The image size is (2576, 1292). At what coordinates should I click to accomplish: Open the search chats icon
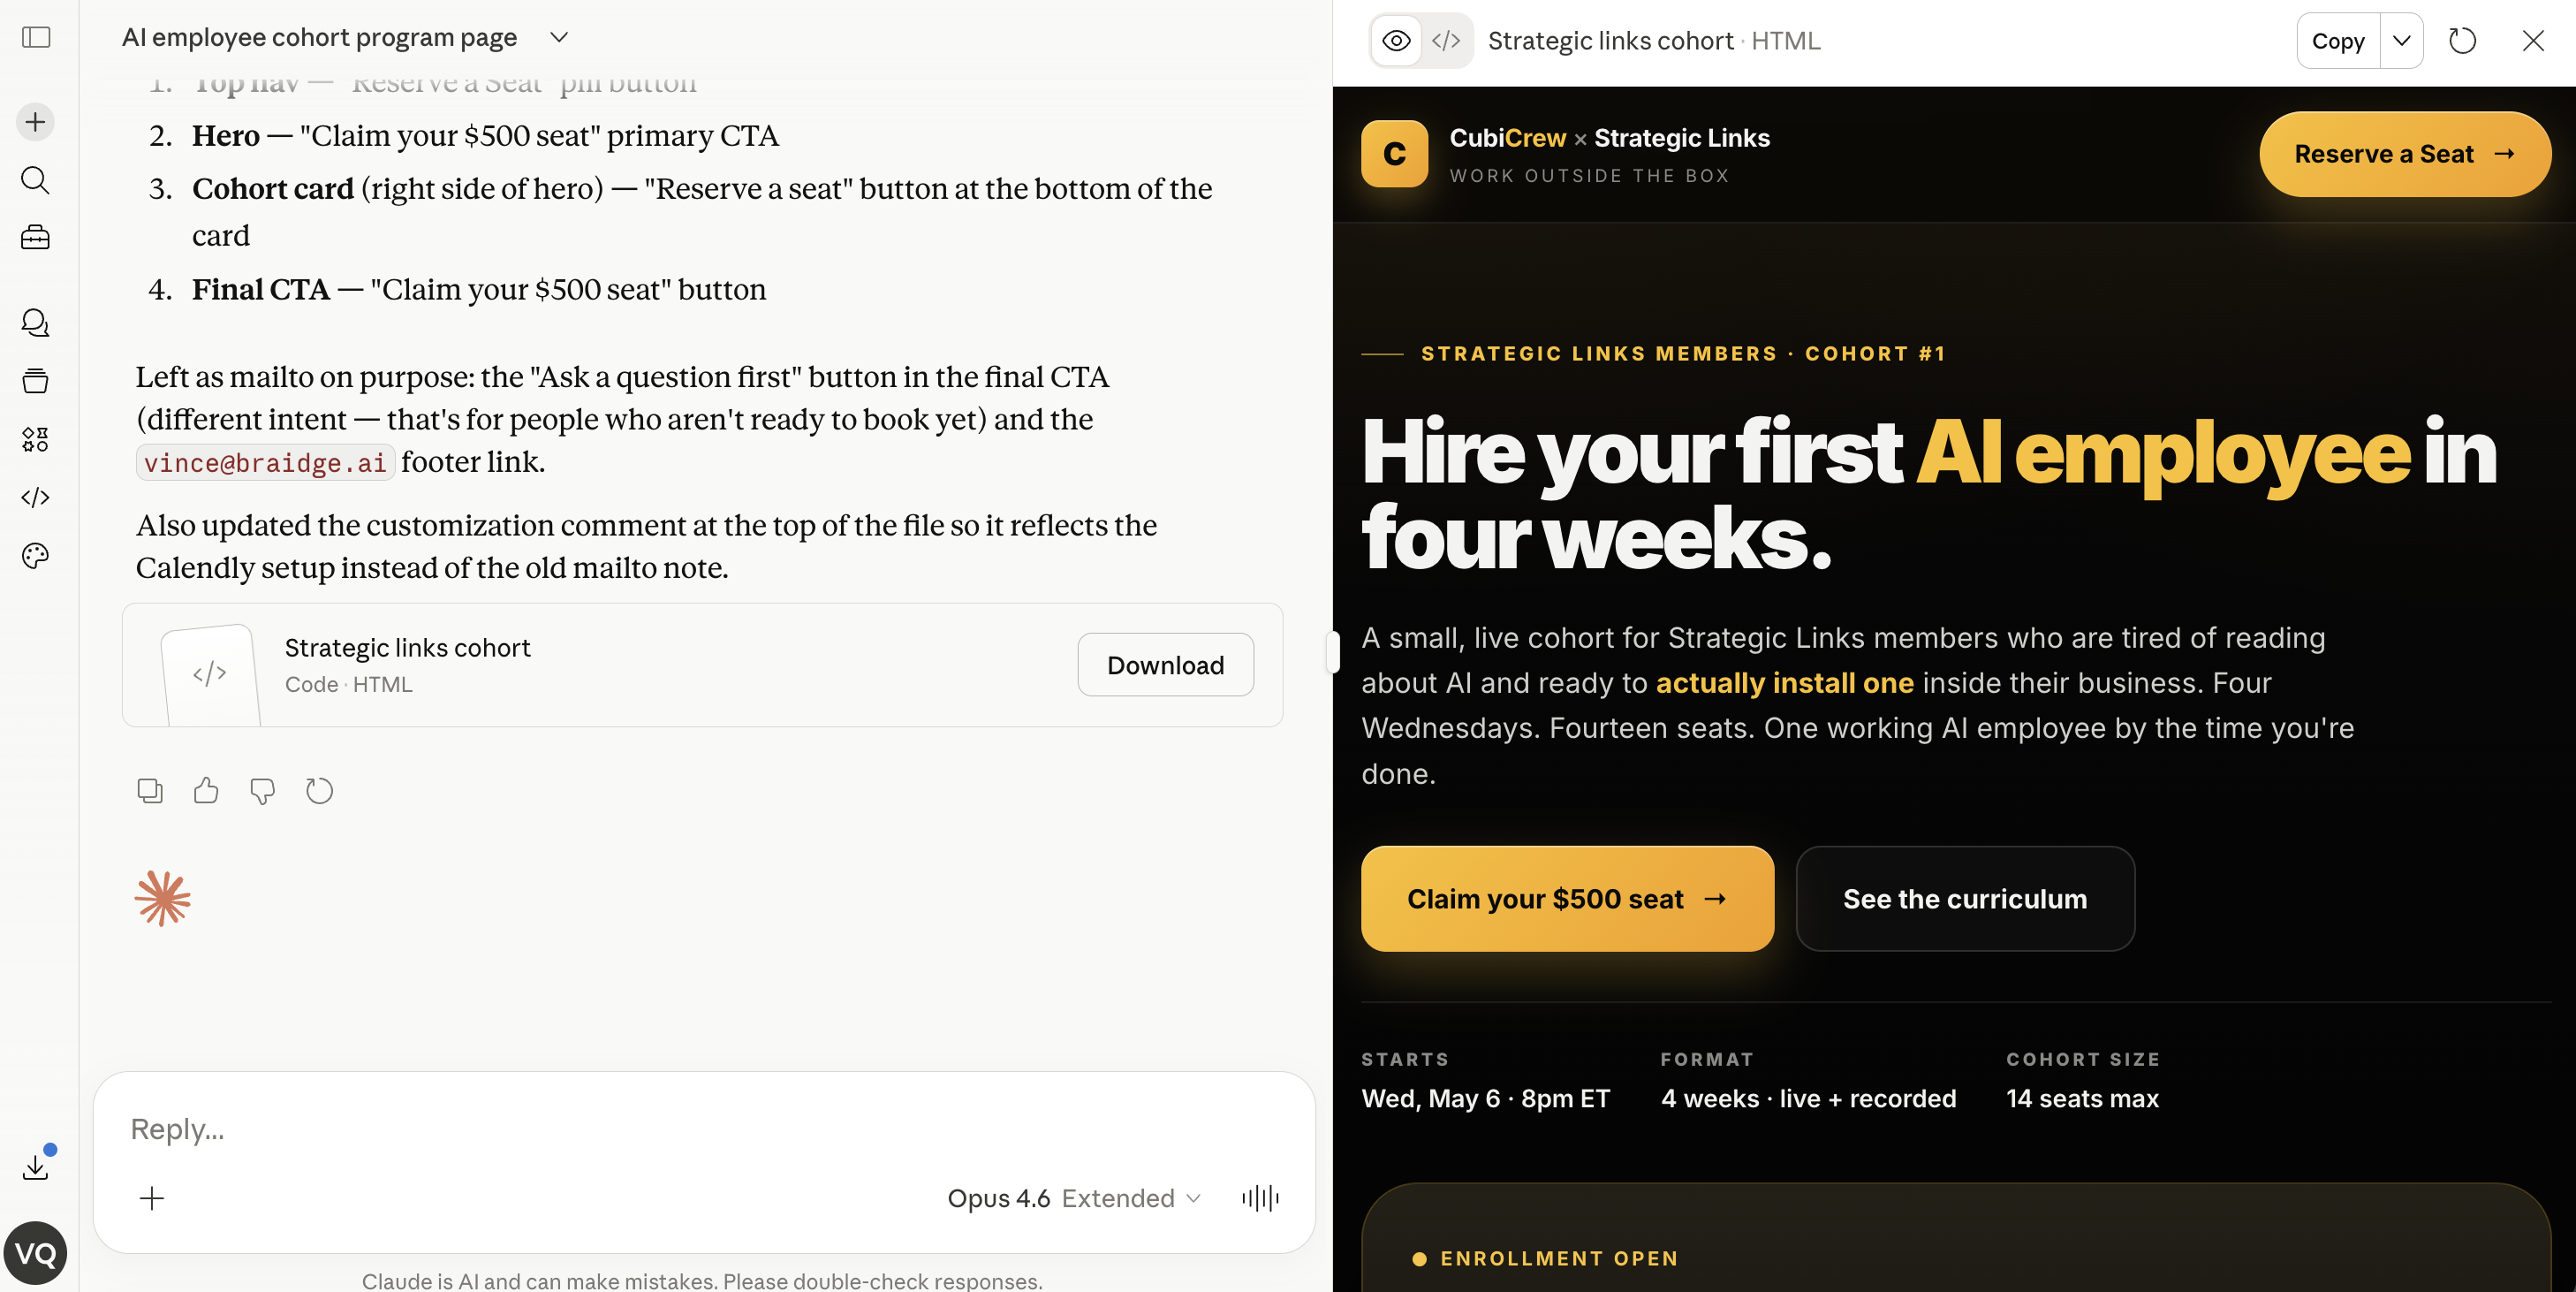click(x=36, y=180)
